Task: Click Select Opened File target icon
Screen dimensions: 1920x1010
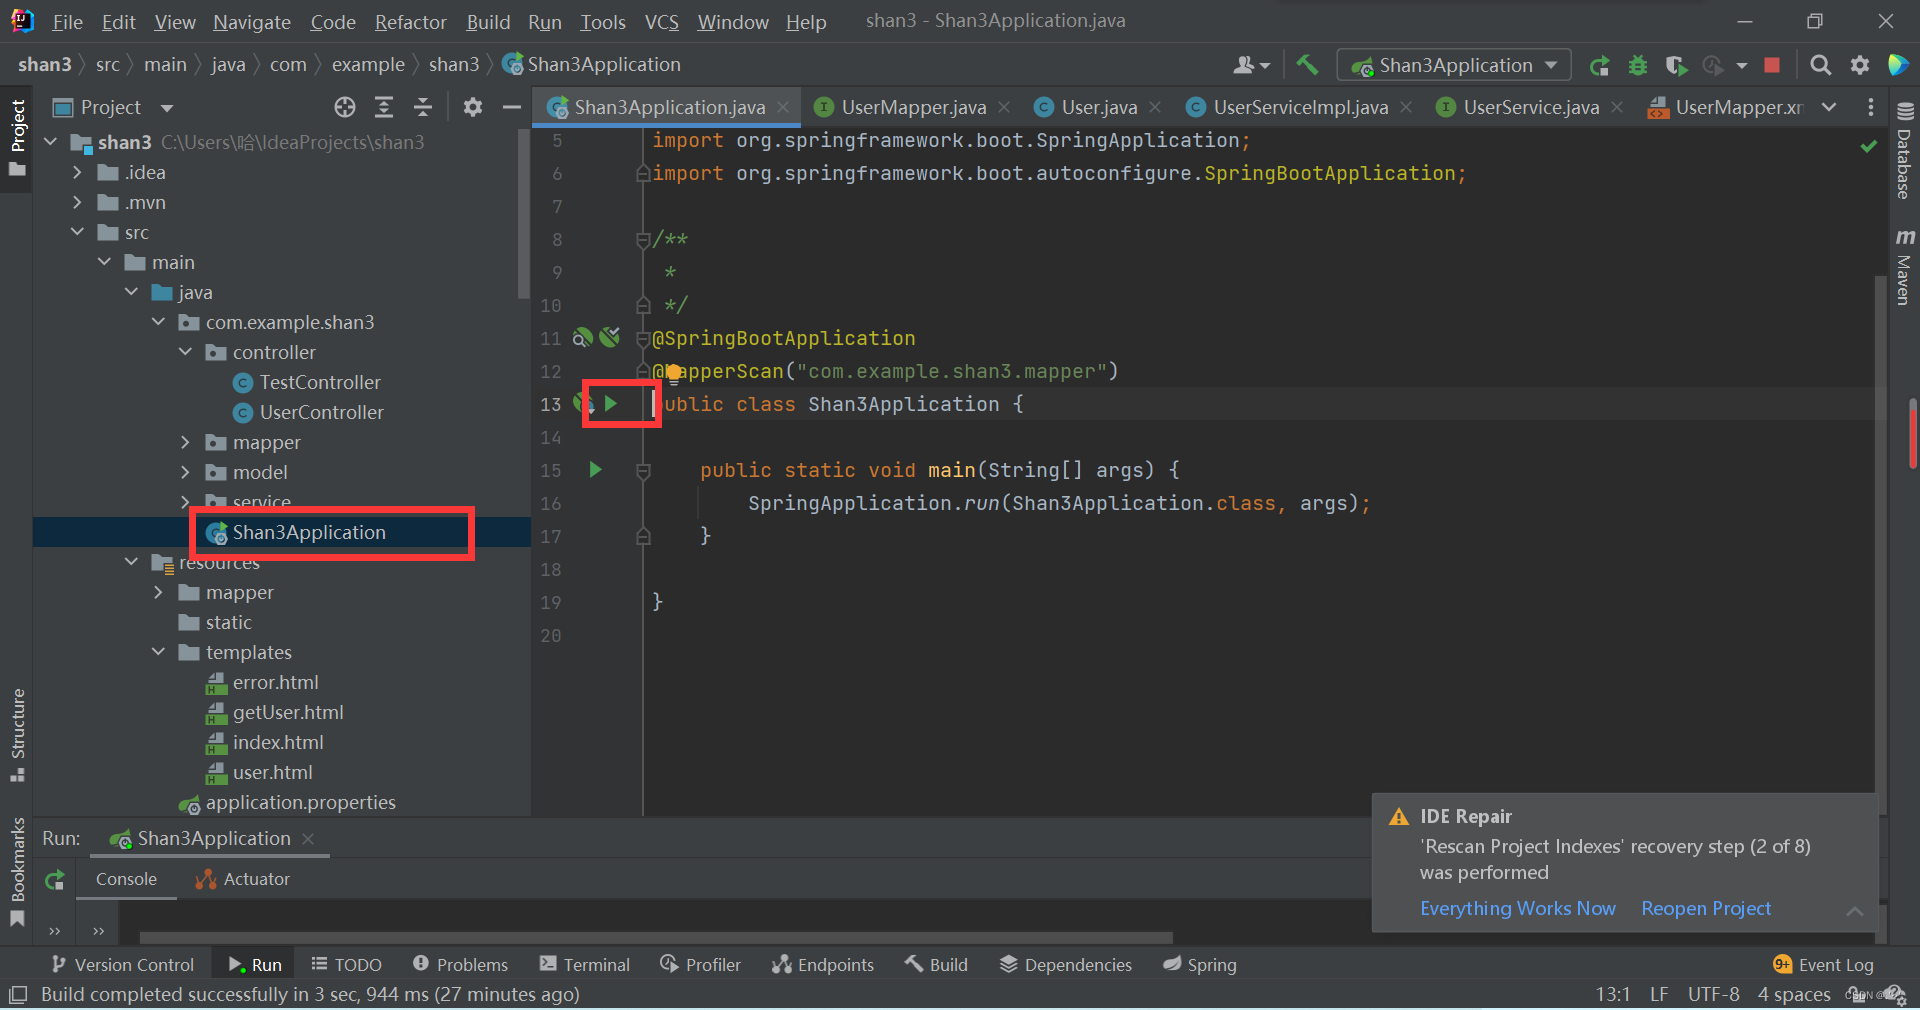Action: click(x=345, y=107)
